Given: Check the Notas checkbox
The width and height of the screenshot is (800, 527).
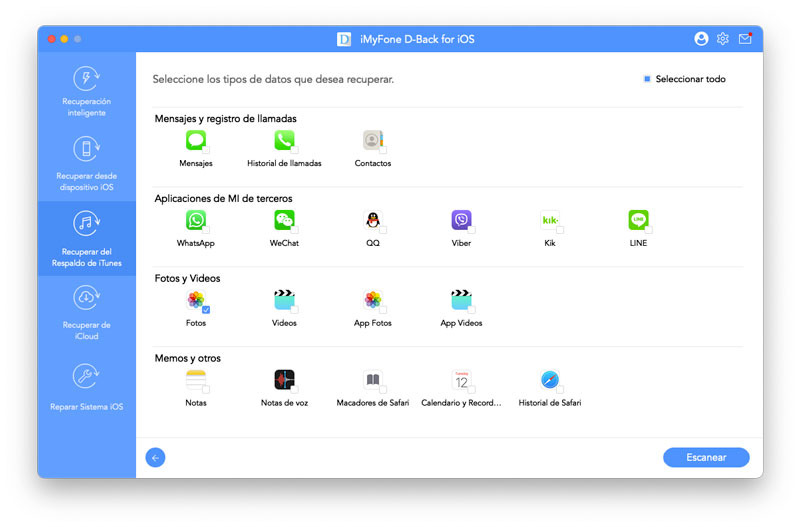Looking at the screenshot, I should point(206,390).
